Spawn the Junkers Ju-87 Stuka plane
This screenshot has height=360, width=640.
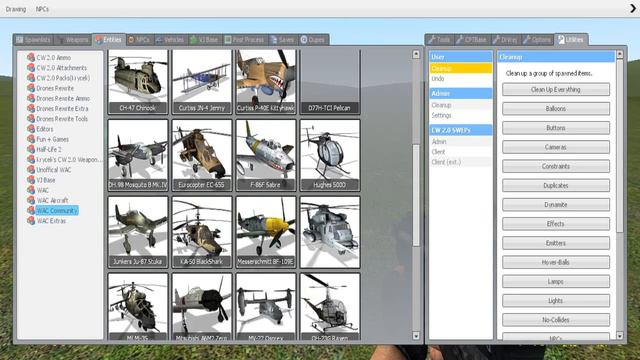[x=138, y=232]
